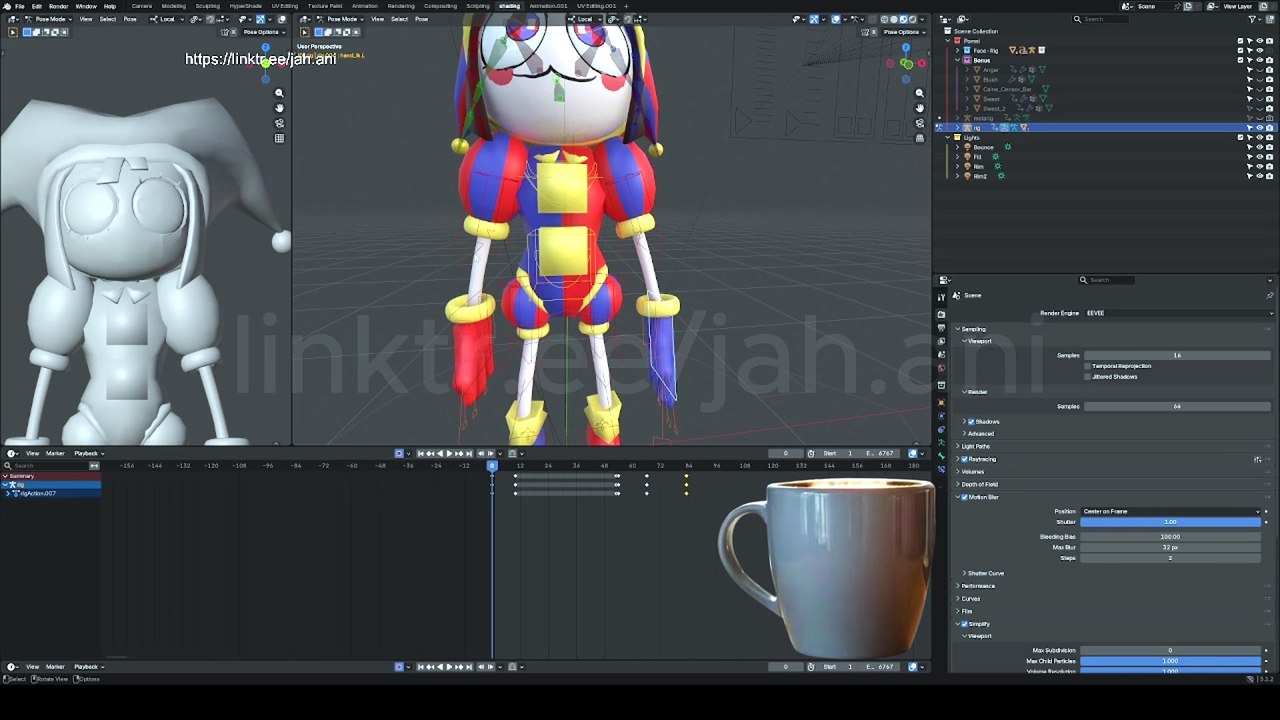Open View menu in left viewport header
The height and width of the screenshot is (720, 1280).
coord(87,19)
